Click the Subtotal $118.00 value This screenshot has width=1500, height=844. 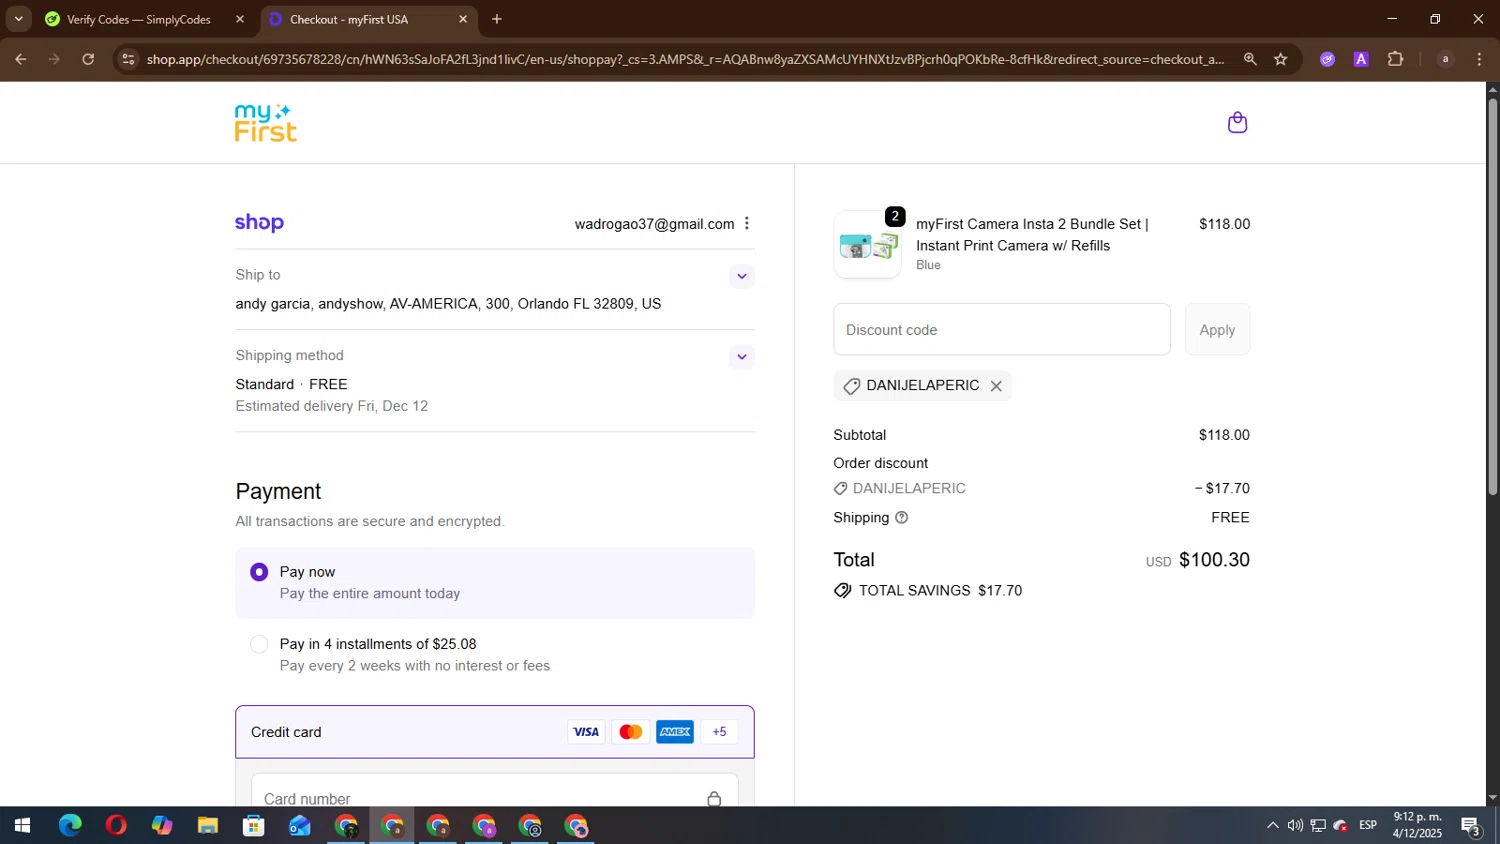click(1224, 435)
